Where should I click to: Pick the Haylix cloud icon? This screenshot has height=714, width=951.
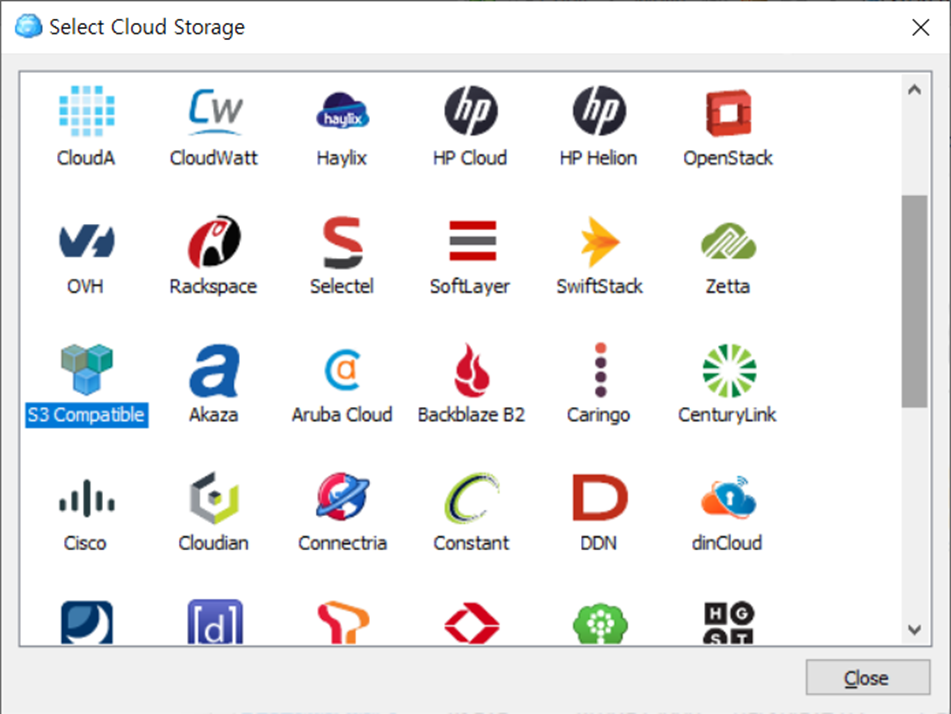[343, 112]
